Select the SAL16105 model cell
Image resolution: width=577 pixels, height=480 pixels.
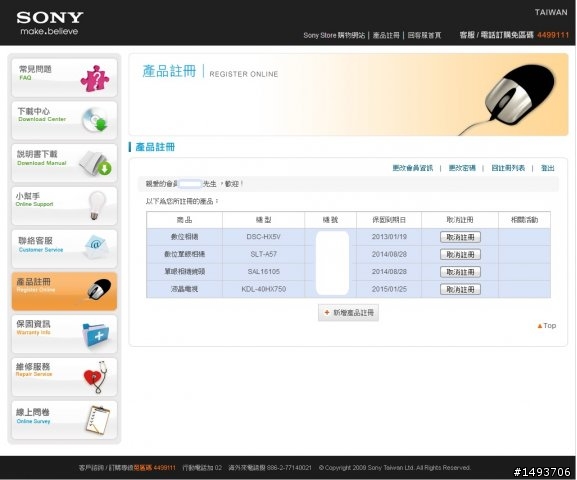coord(263,272)
